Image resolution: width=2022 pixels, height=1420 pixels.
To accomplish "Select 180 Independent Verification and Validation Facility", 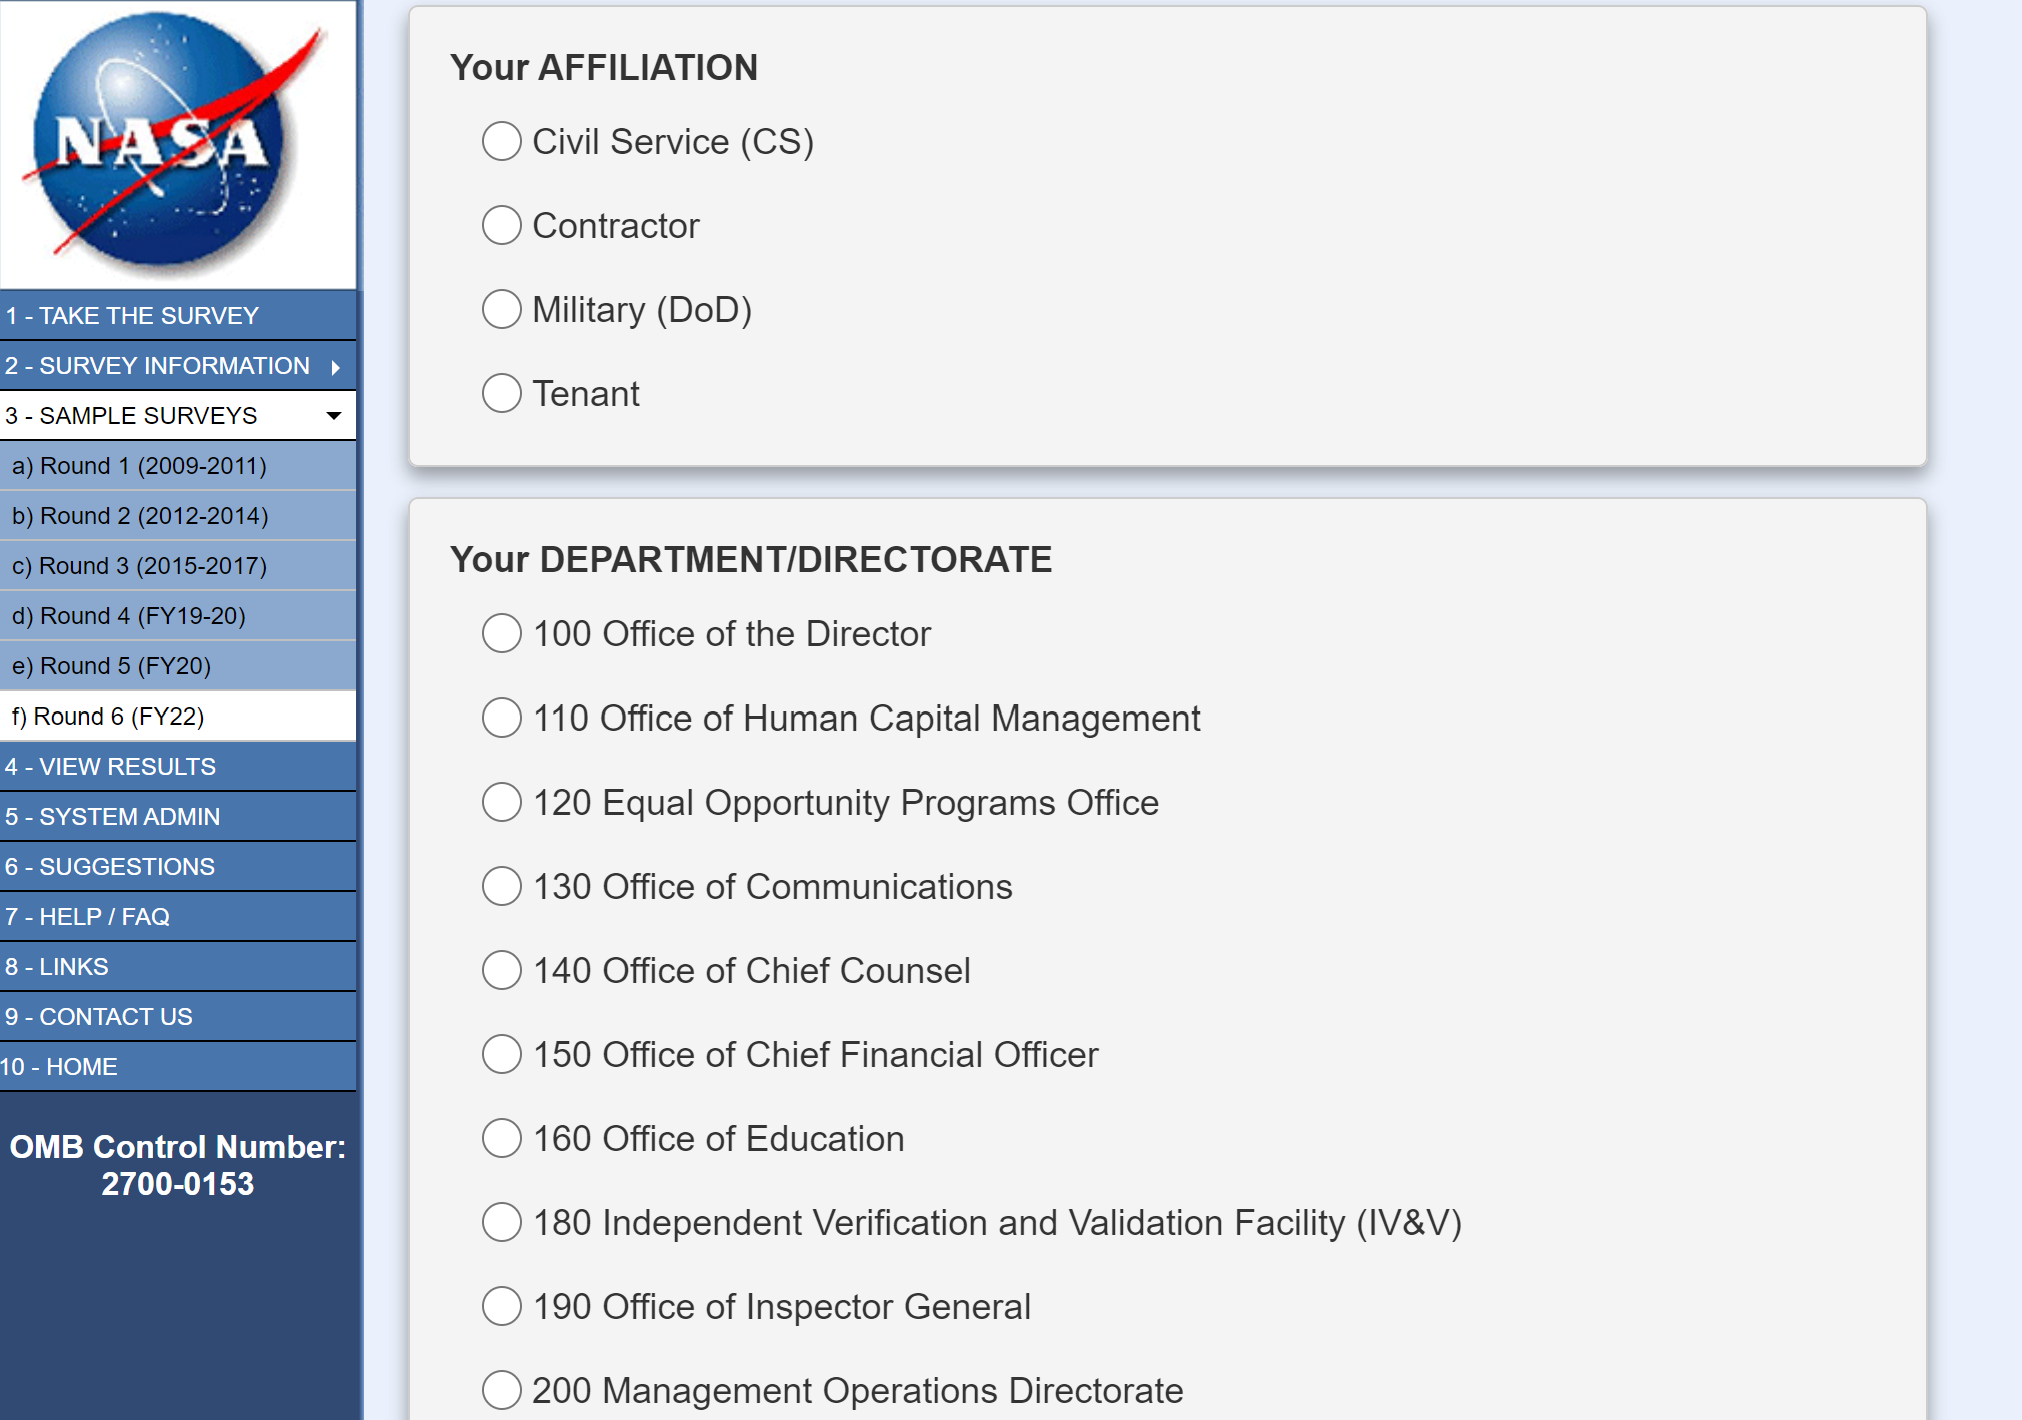I will pyautogui.click(x=502, y=1222).
